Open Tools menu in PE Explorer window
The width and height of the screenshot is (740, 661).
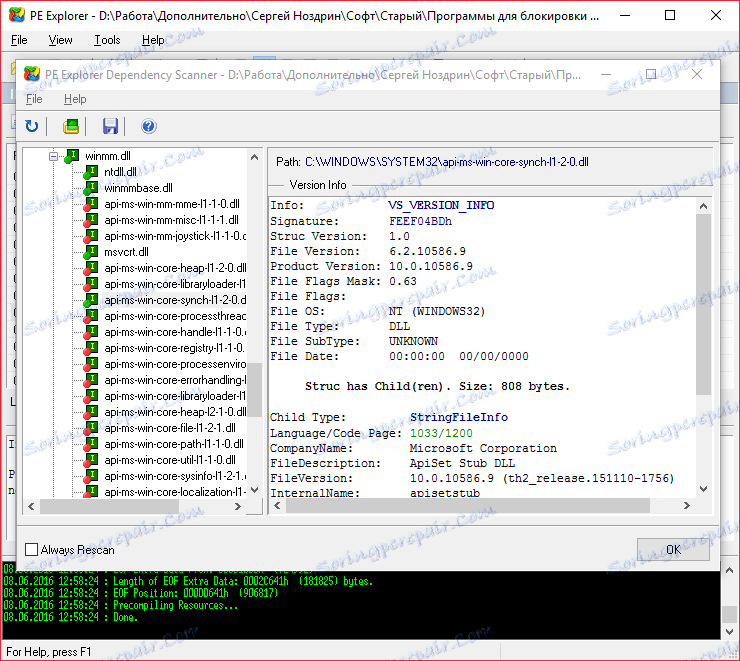[107, 40]
